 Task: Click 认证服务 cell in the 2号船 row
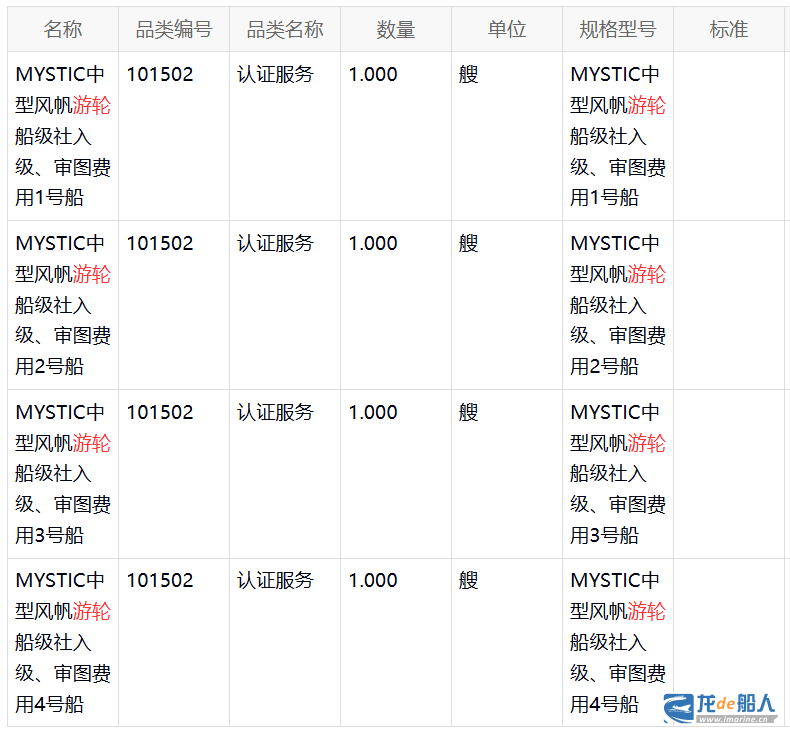[x=275, y=244]
